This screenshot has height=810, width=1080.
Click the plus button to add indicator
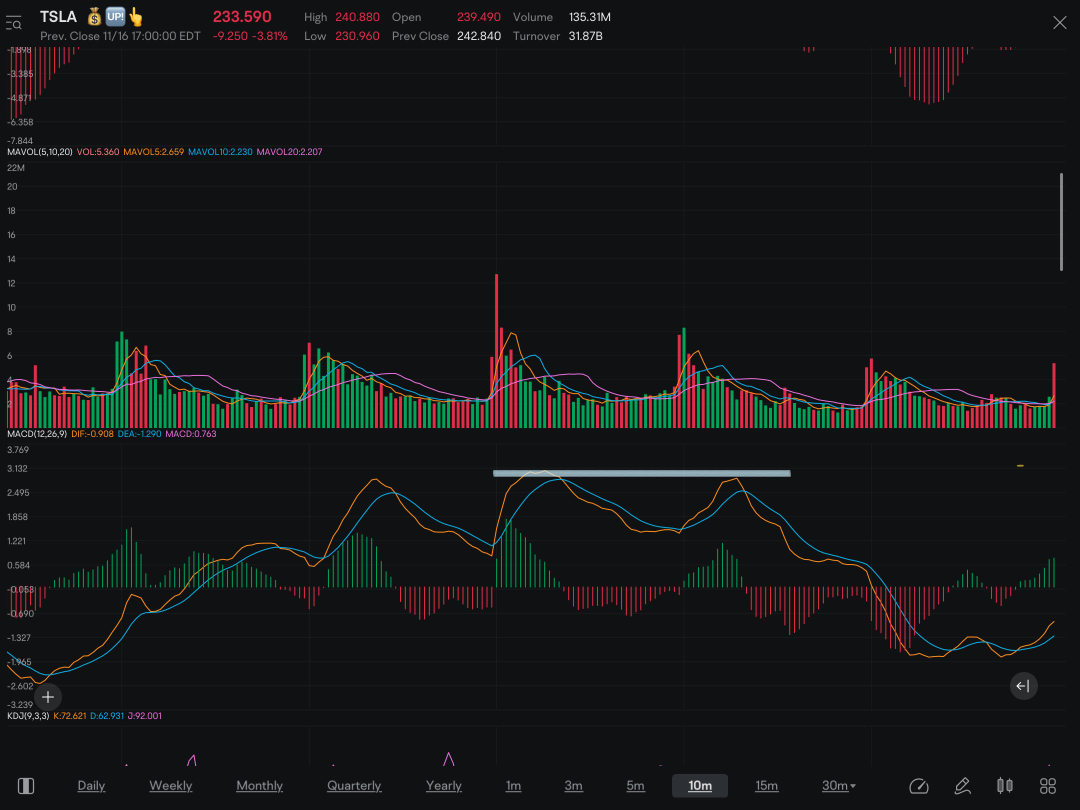click(48, 697)
